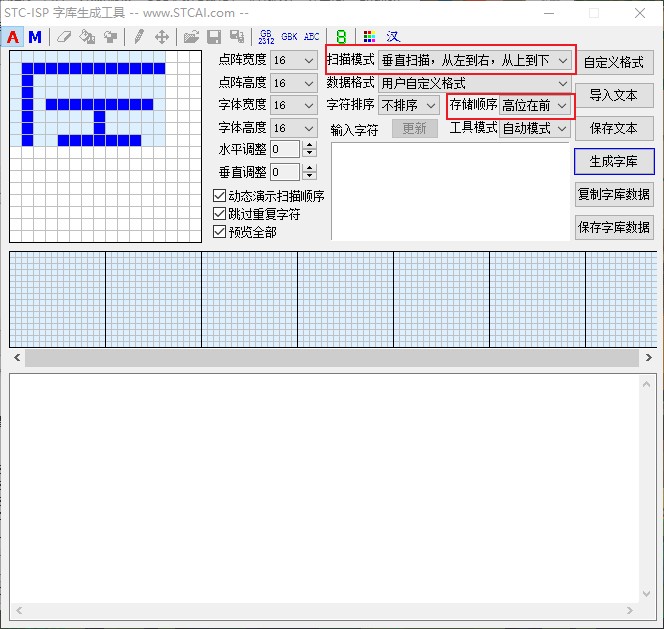Open the 点阵高度 dropdown

click(293, 83)
